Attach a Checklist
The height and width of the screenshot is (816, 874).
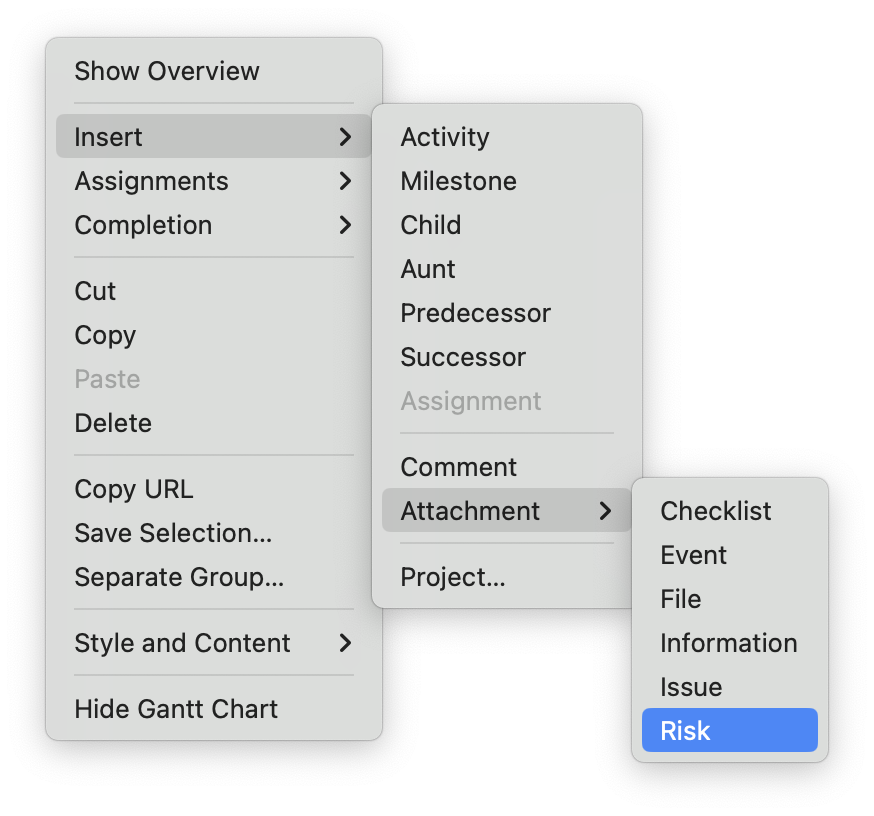(x=716, y=511)
